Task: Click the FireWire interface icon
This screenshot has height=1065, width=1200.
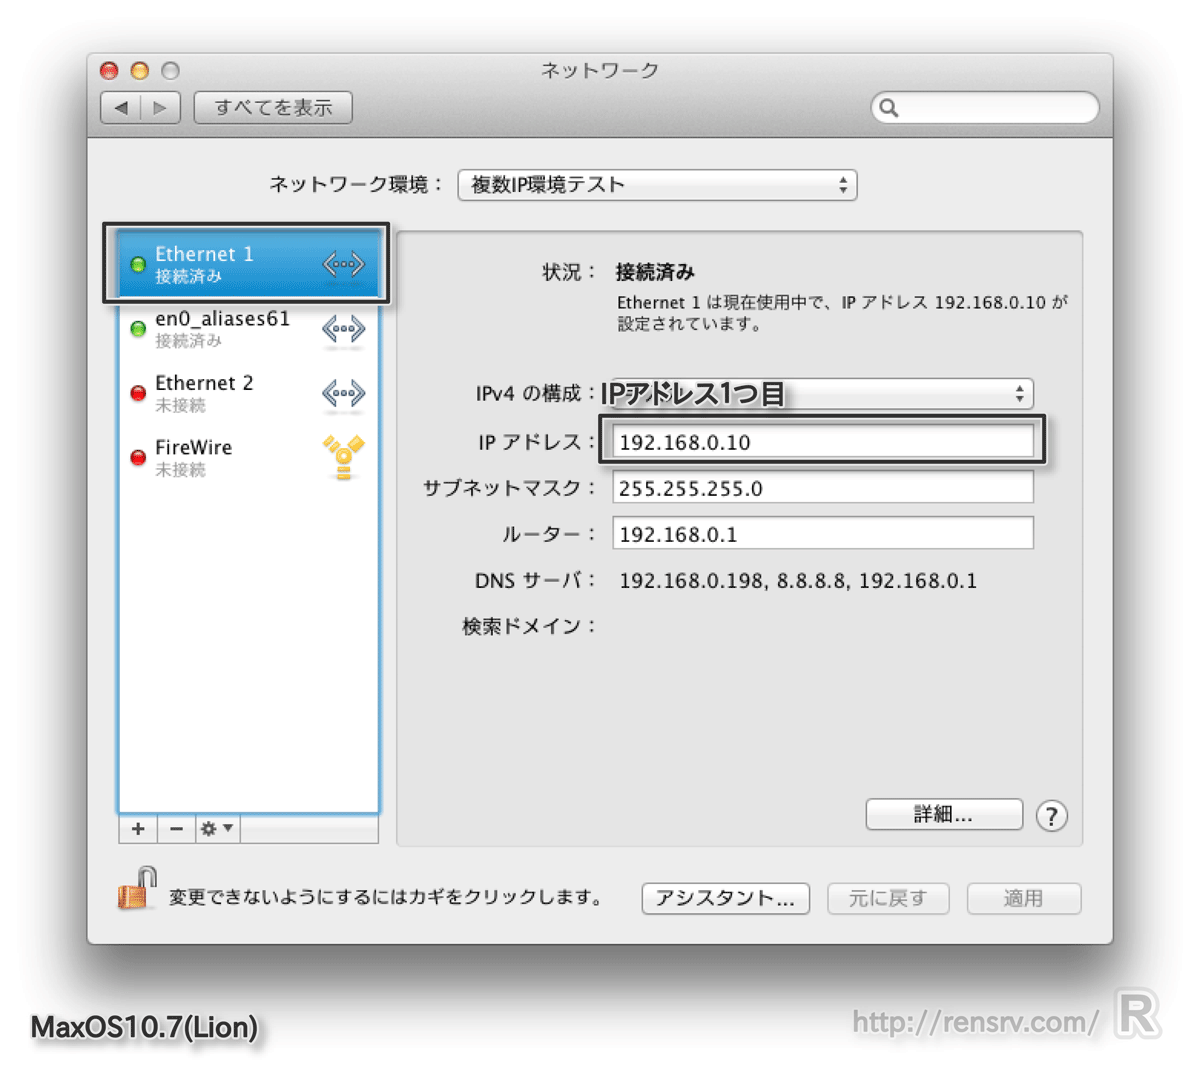Action: [343, 458]
